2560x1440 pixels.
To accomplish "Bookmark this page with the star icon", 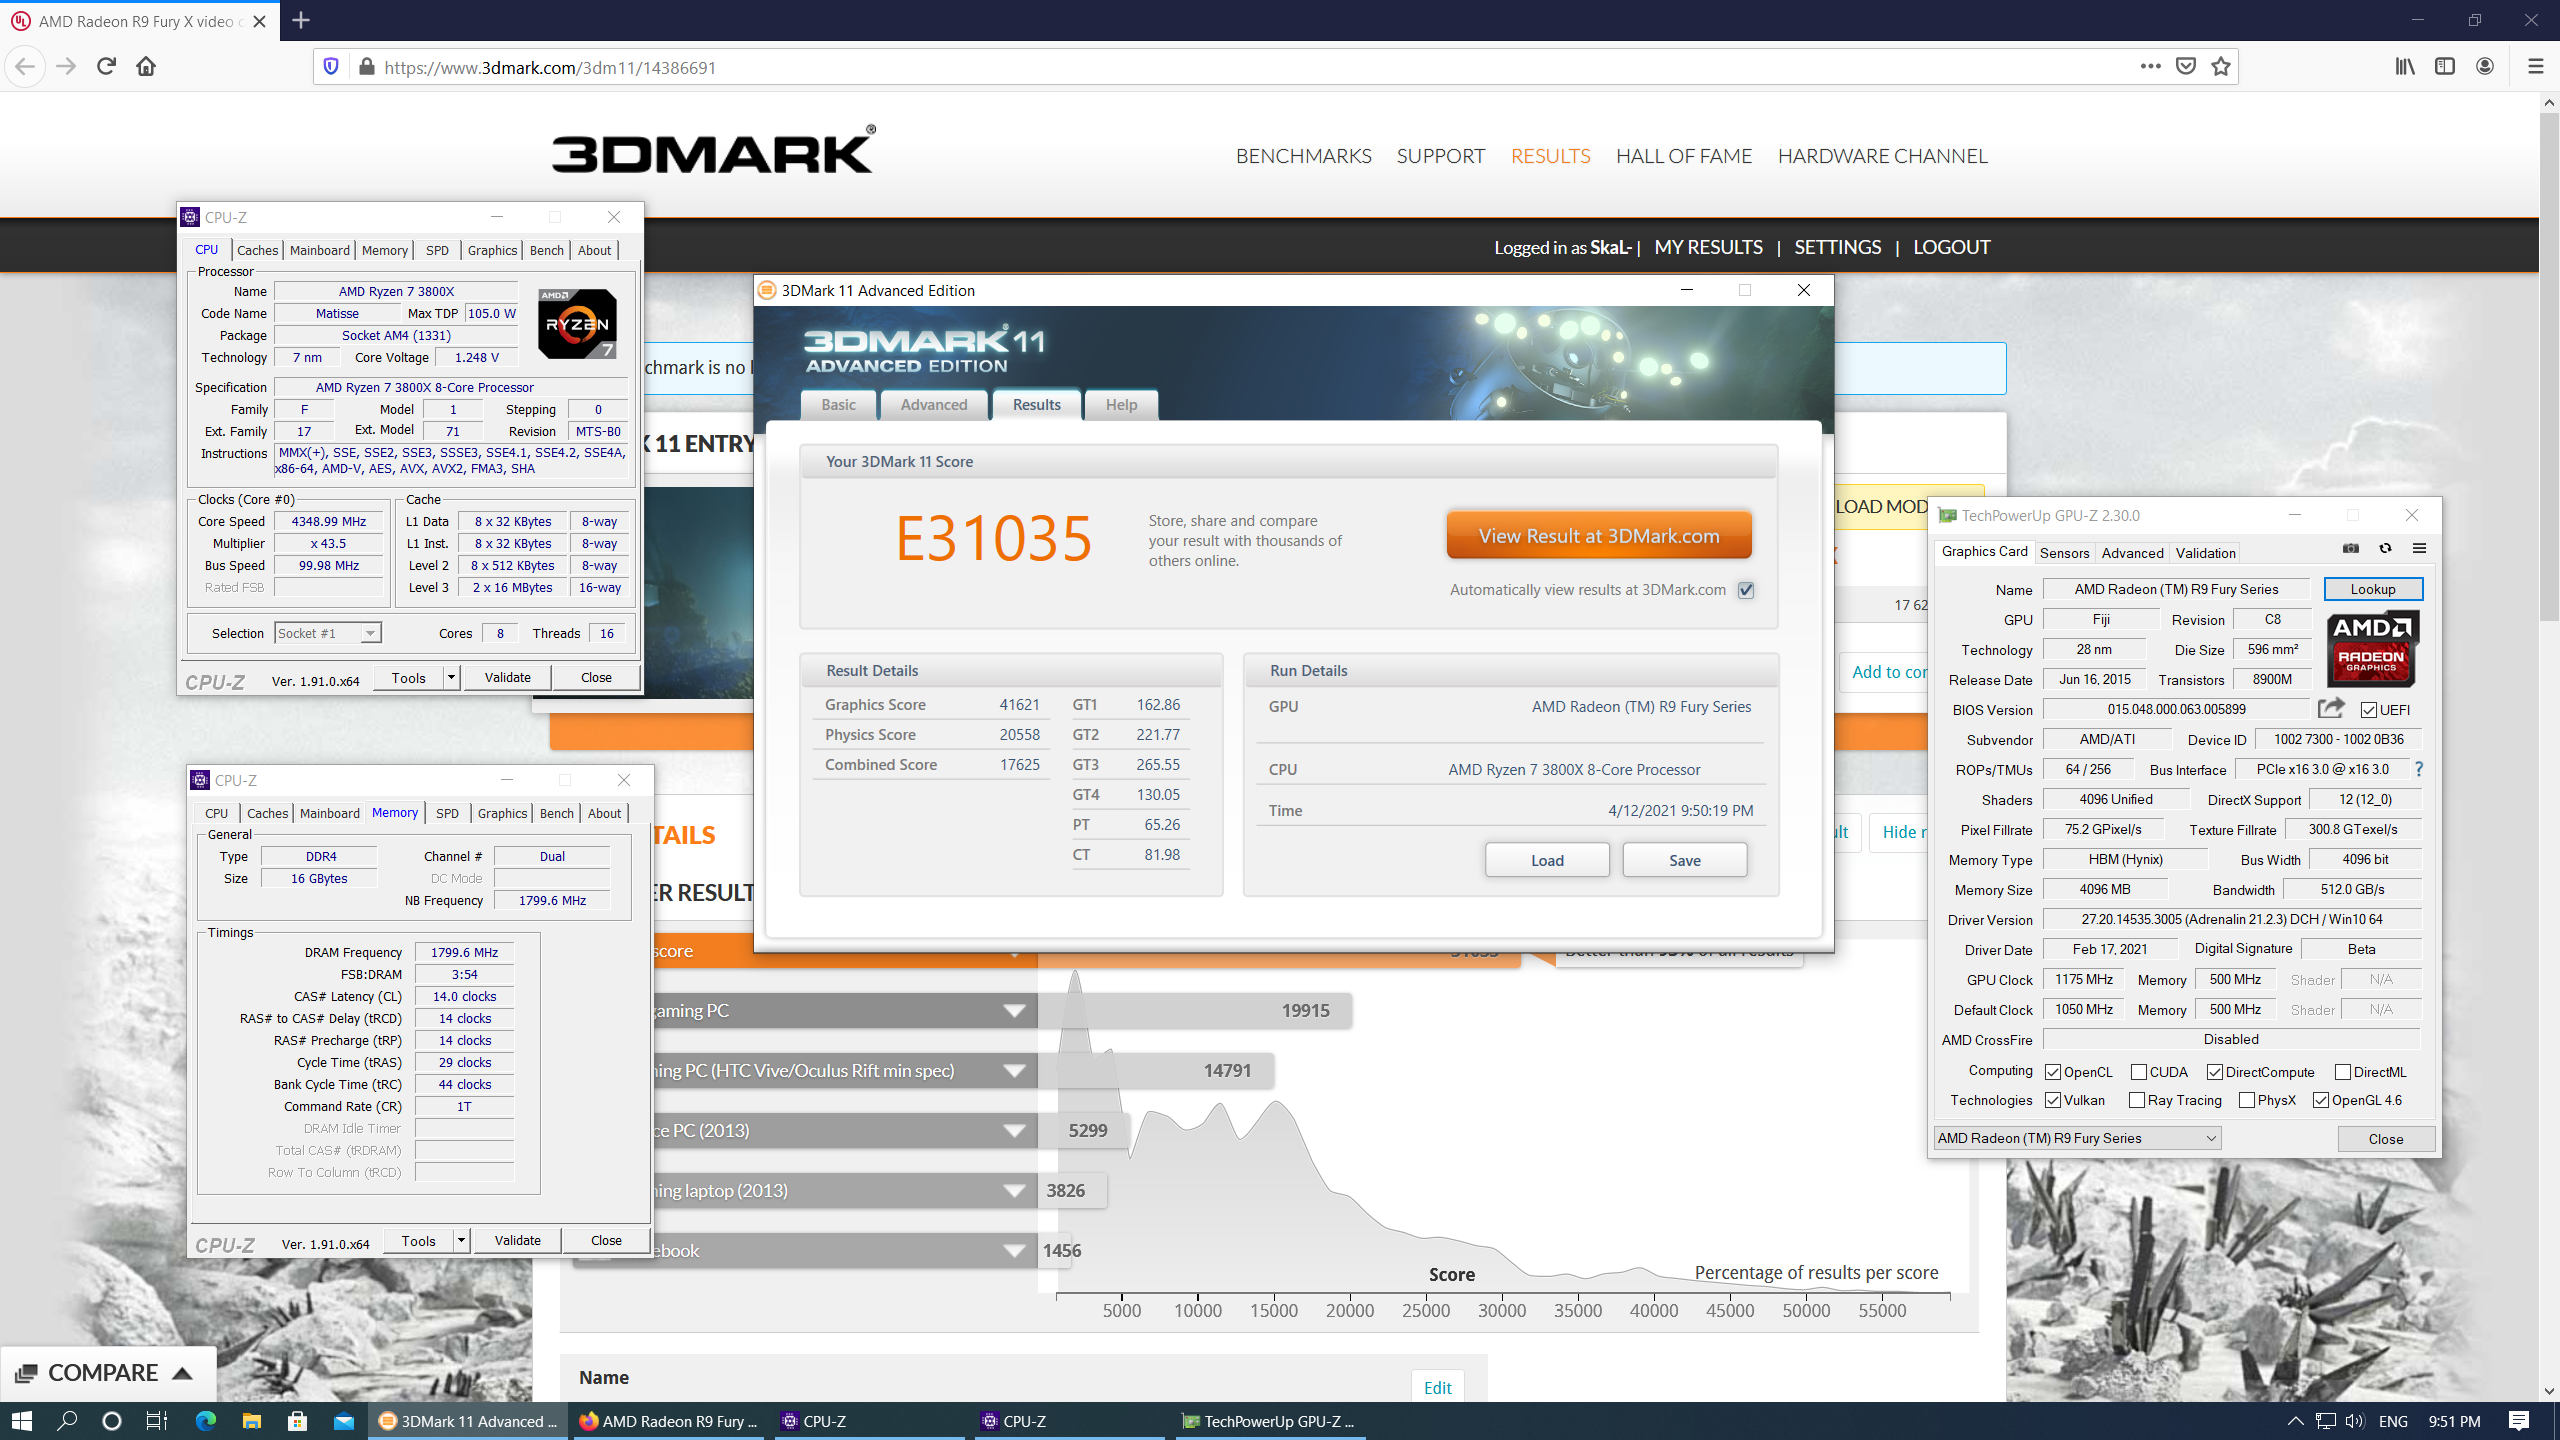I will pos(2221,67).
